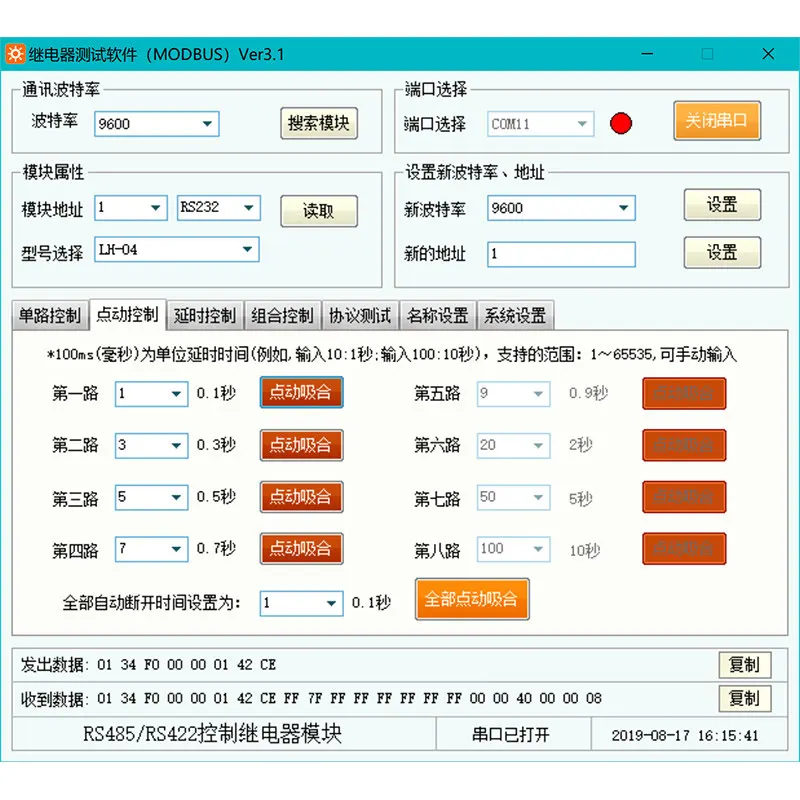Open the 第三路 delay dropdown showing 5
This screenshot has height=800, width=800.
[x=152, y=497]
